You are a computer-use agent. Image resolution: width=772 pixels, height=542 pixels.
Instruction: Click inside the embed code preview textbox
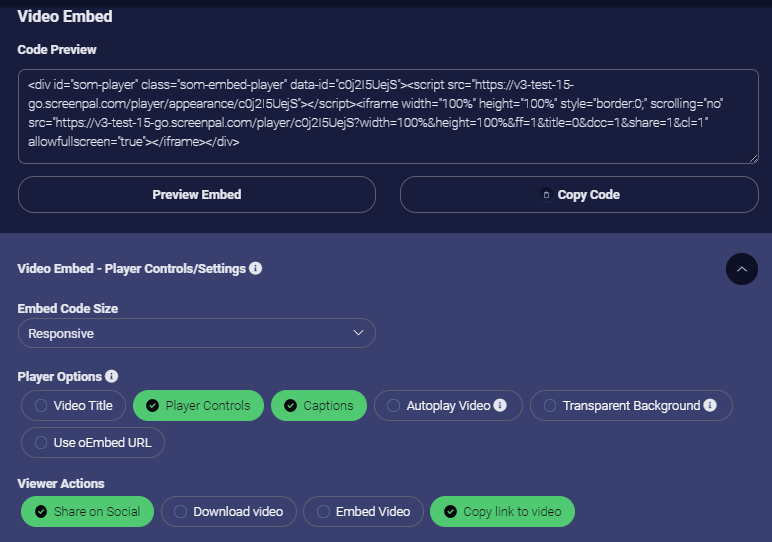(x=388, y=116)
